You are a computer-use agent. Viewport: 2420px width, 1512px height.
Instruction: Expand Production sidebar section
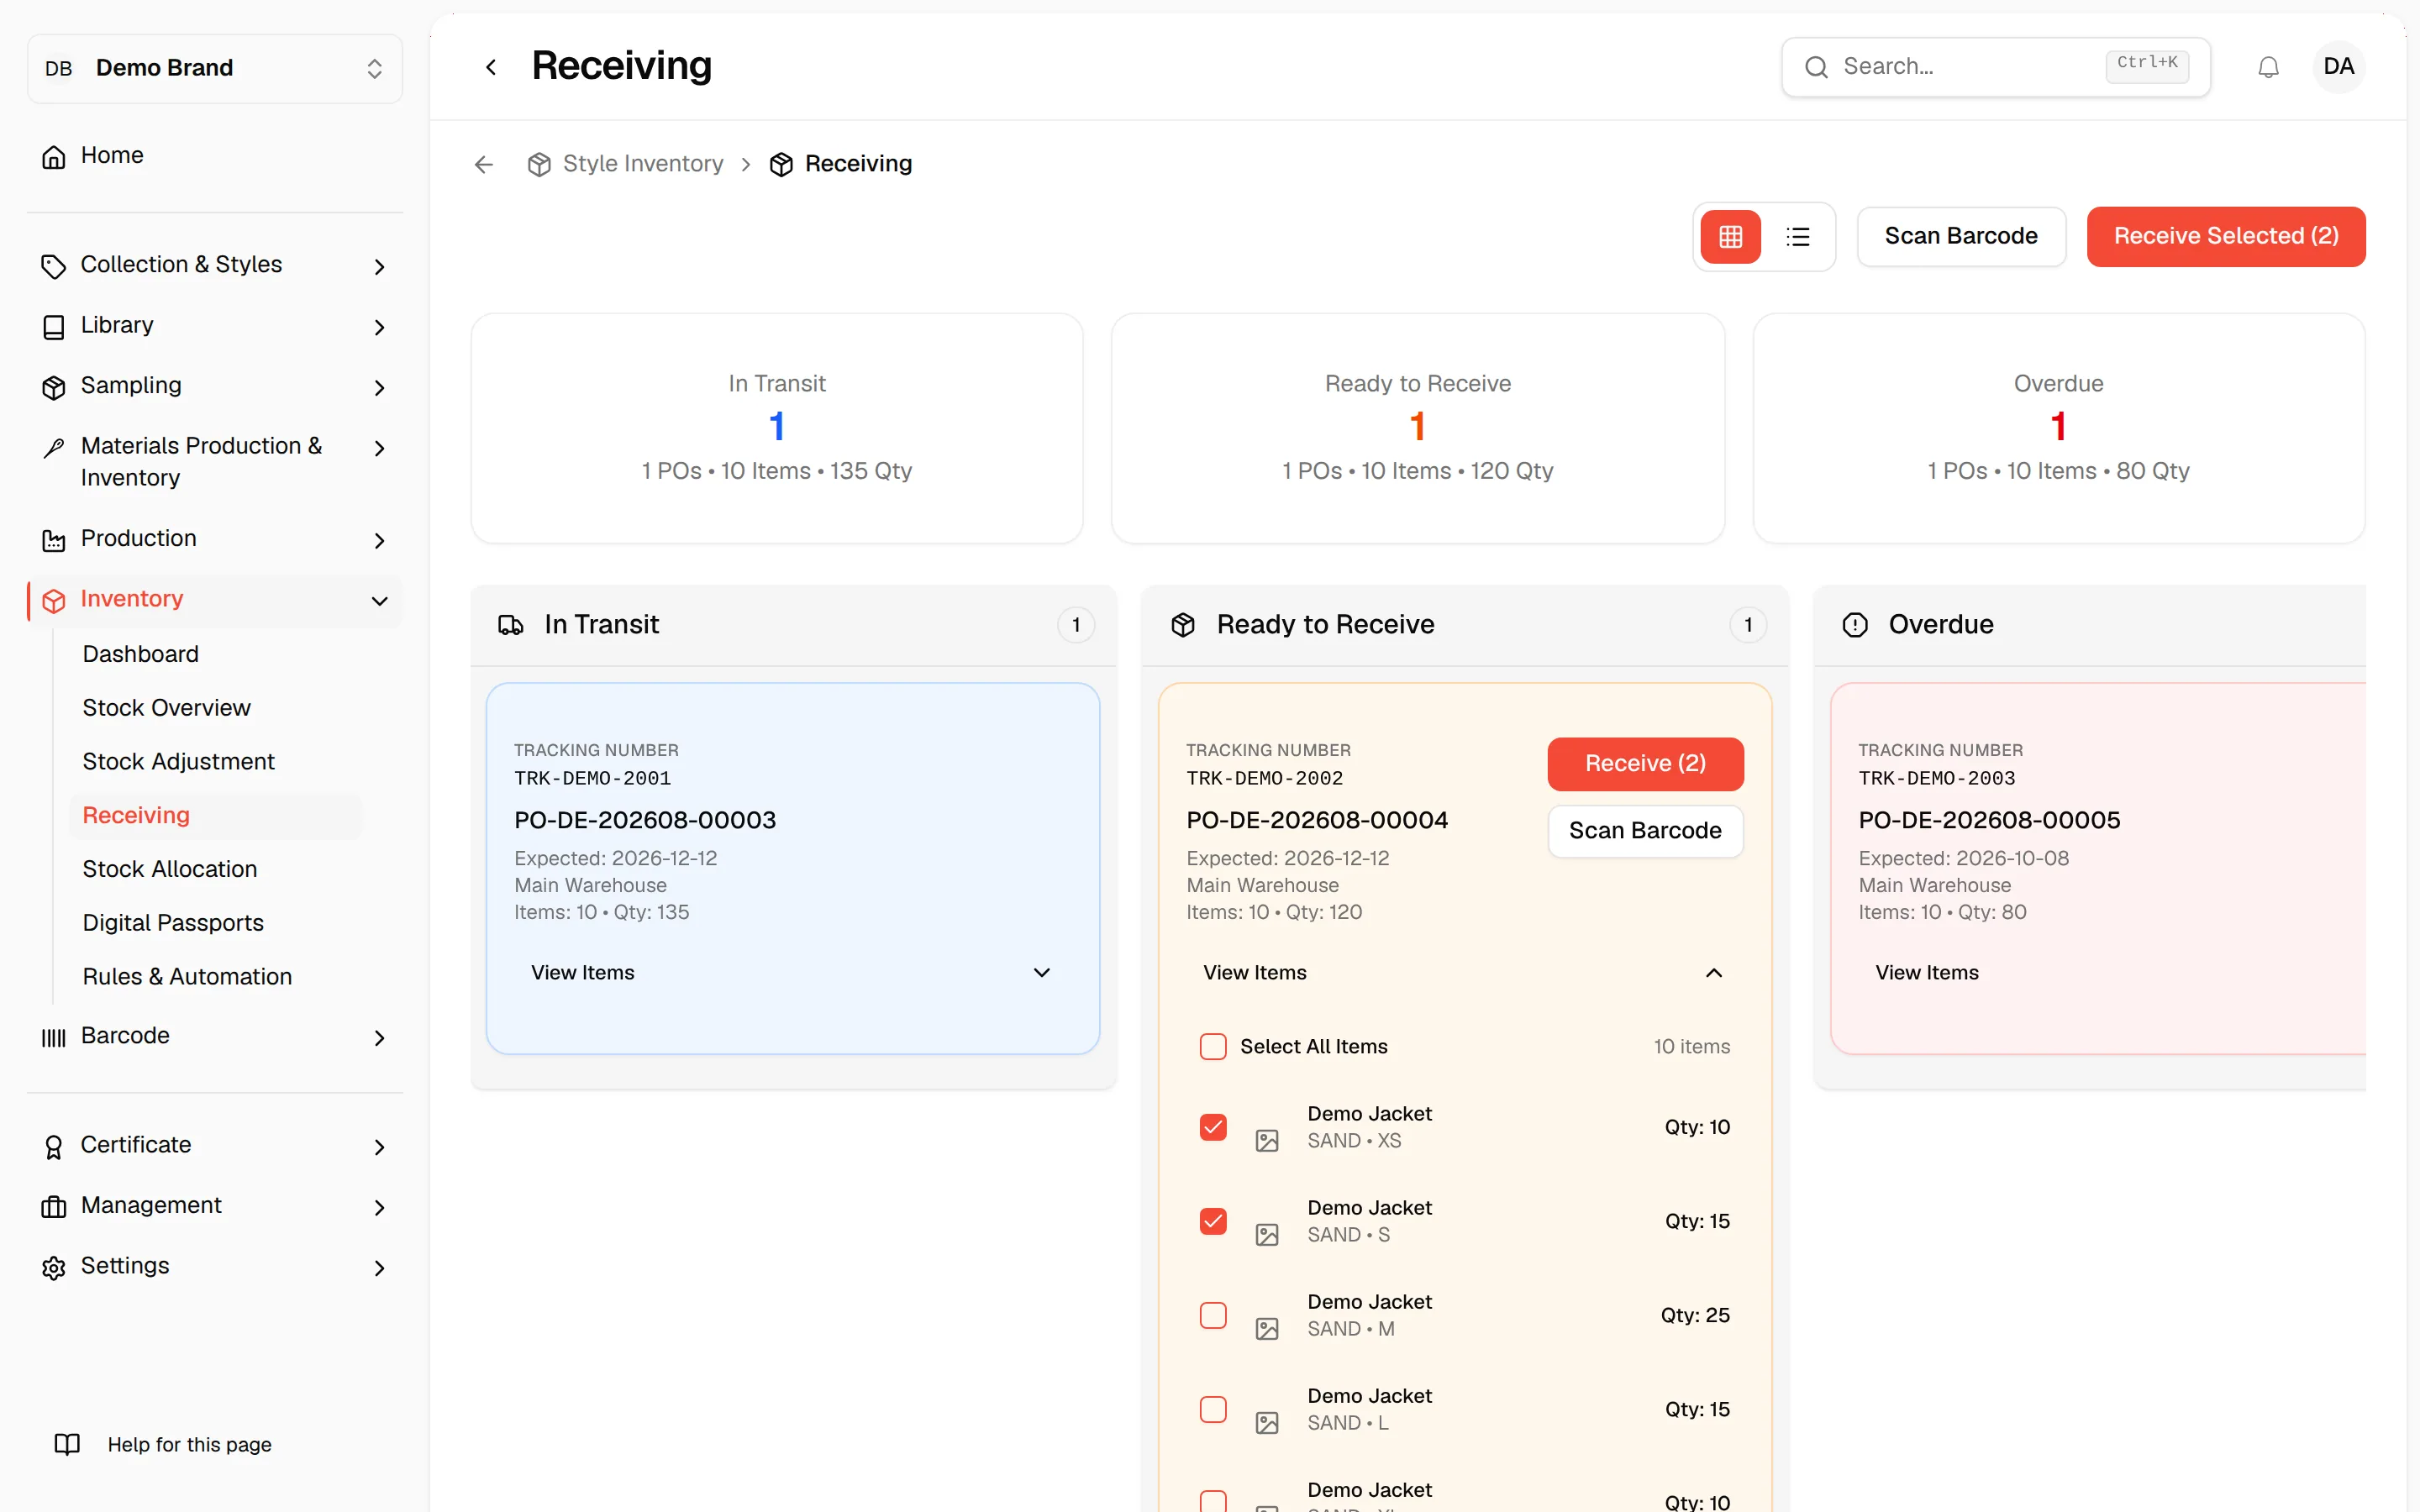click(x=215, y=539)
